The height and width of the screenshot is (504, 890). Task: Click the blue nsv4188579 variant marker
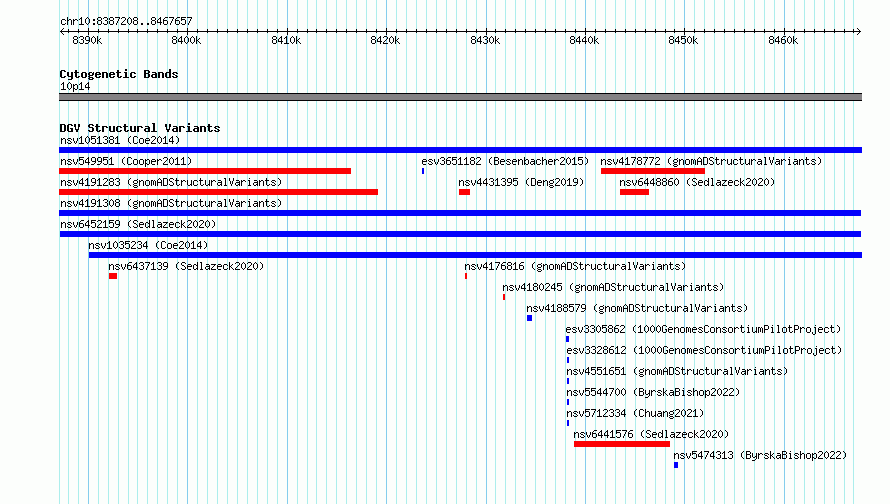pos(530,318)
